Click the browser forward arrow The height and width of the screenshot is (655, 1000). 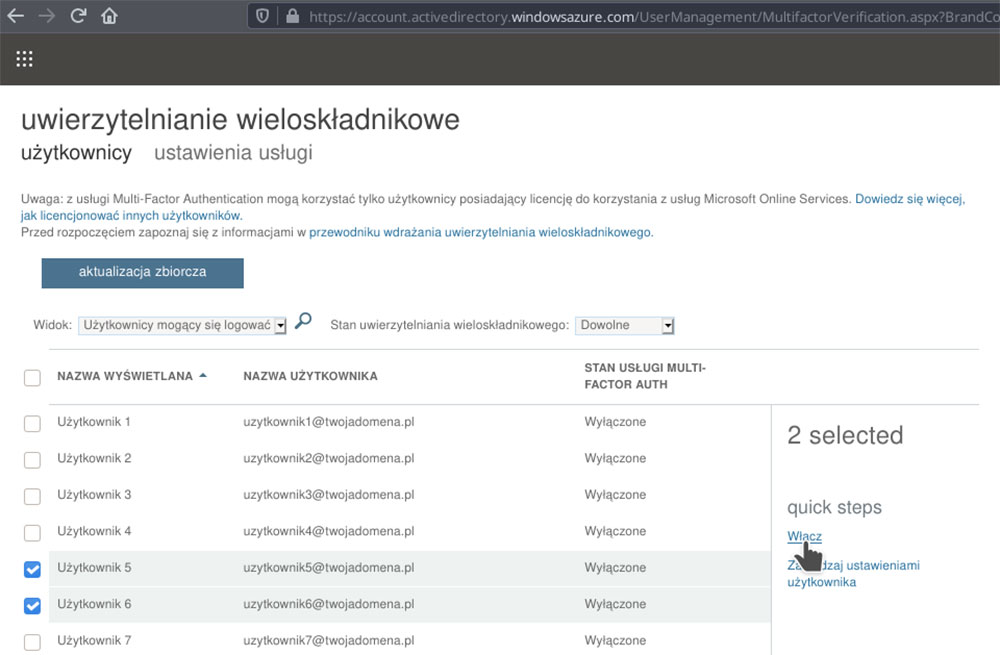coord(46,16)
